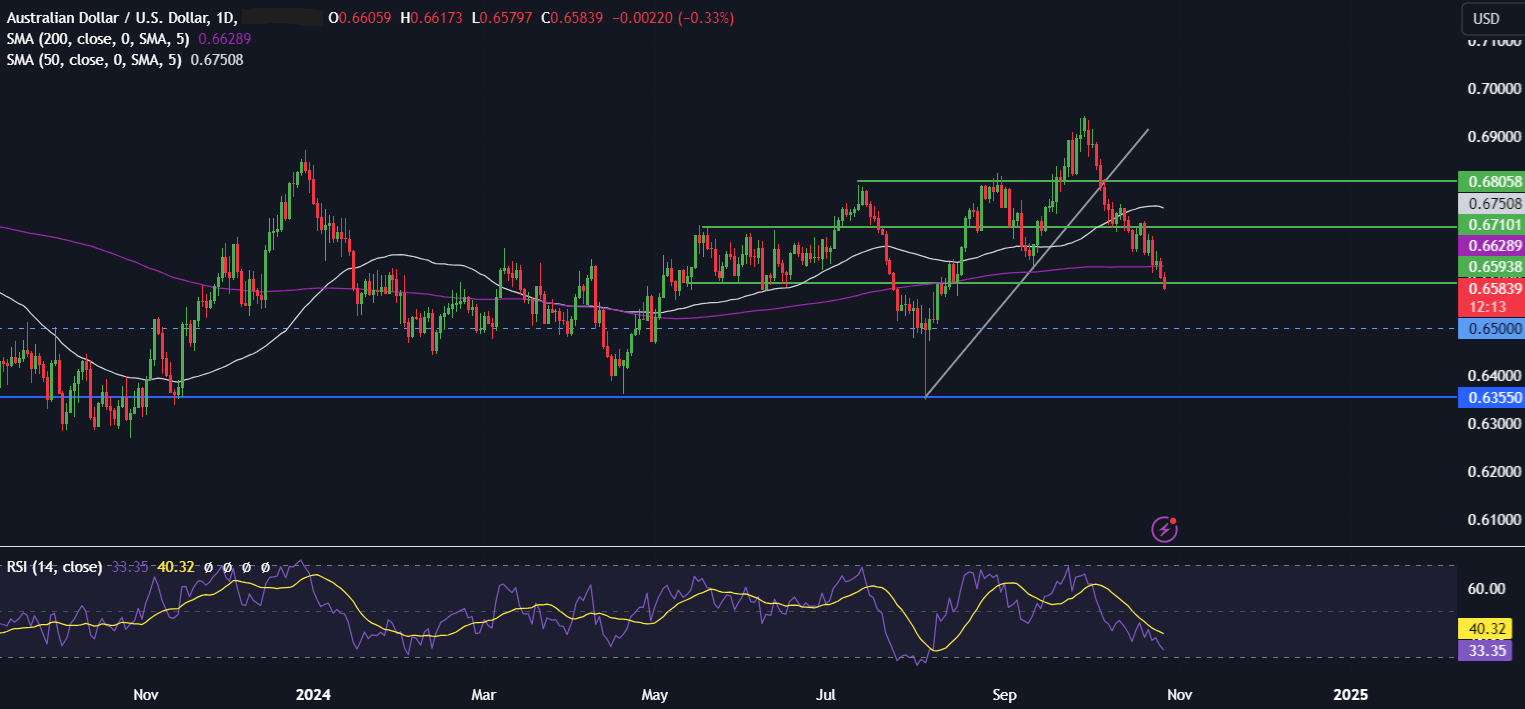
Task: Click the Jul label on time axis
Action: tap(826, 694)
